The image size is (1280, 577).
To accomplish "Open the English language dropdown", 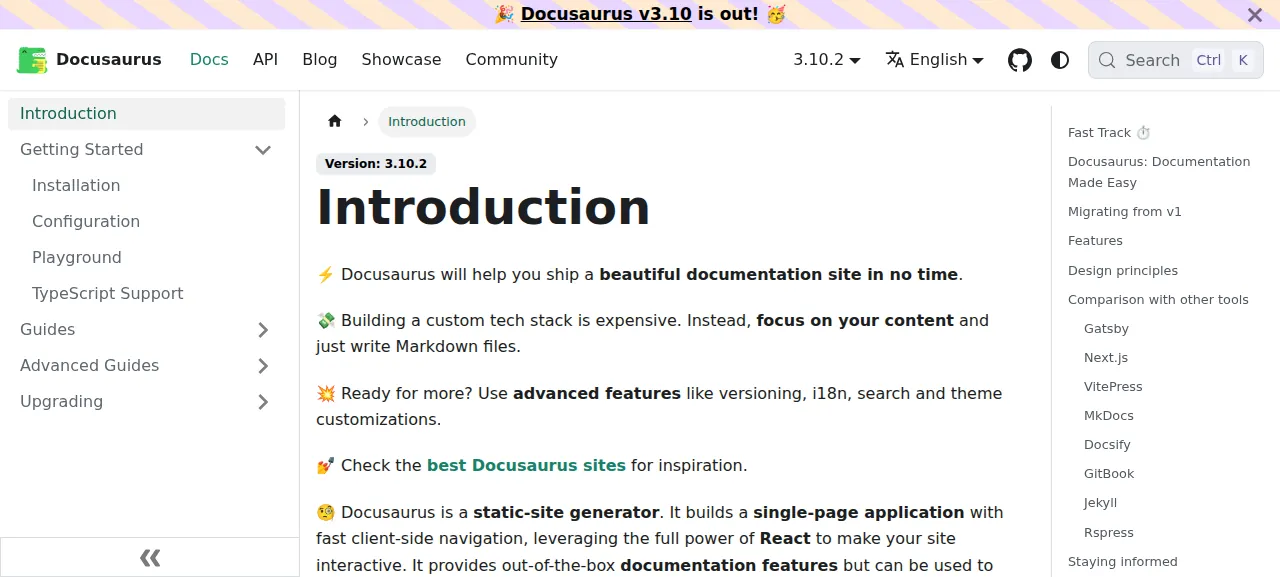I will 935,60.
